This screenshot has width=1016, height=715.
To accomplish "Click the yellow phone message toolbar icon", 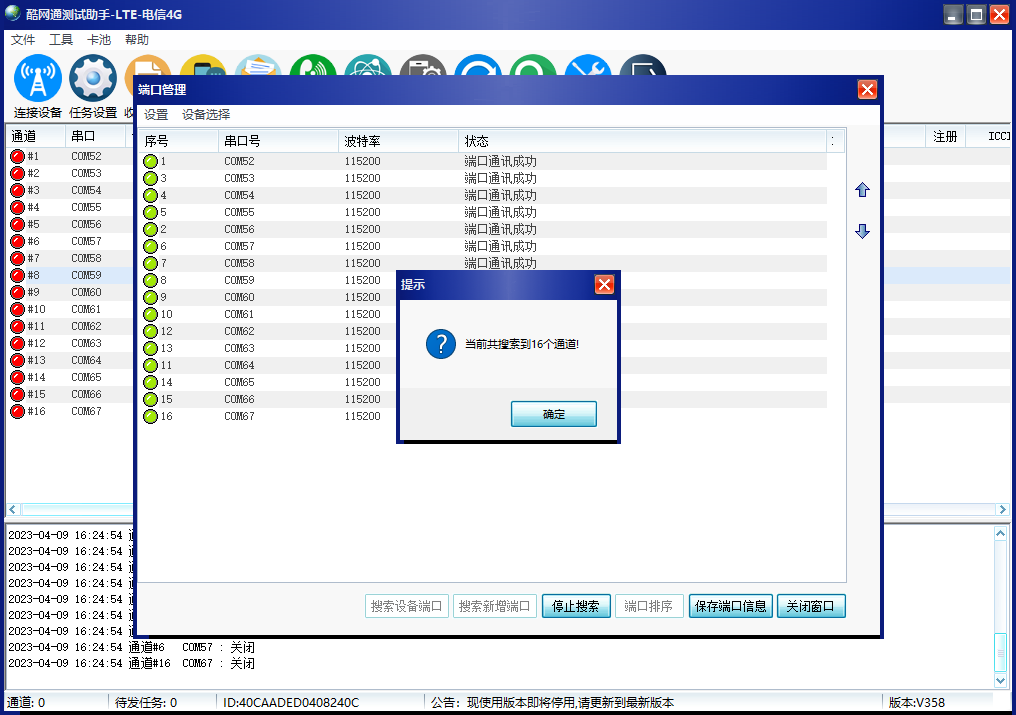I will (x=203, y=65).
